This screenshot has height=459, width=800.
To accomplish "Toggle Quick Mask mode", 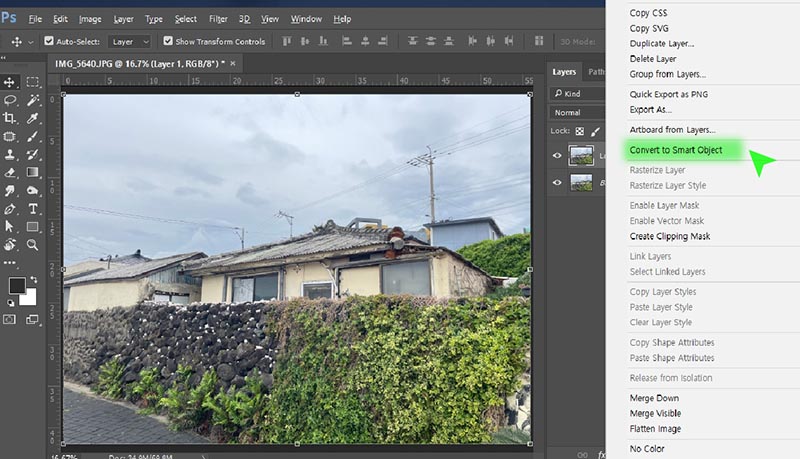I will pyautogui.click(x=9, y=320).
